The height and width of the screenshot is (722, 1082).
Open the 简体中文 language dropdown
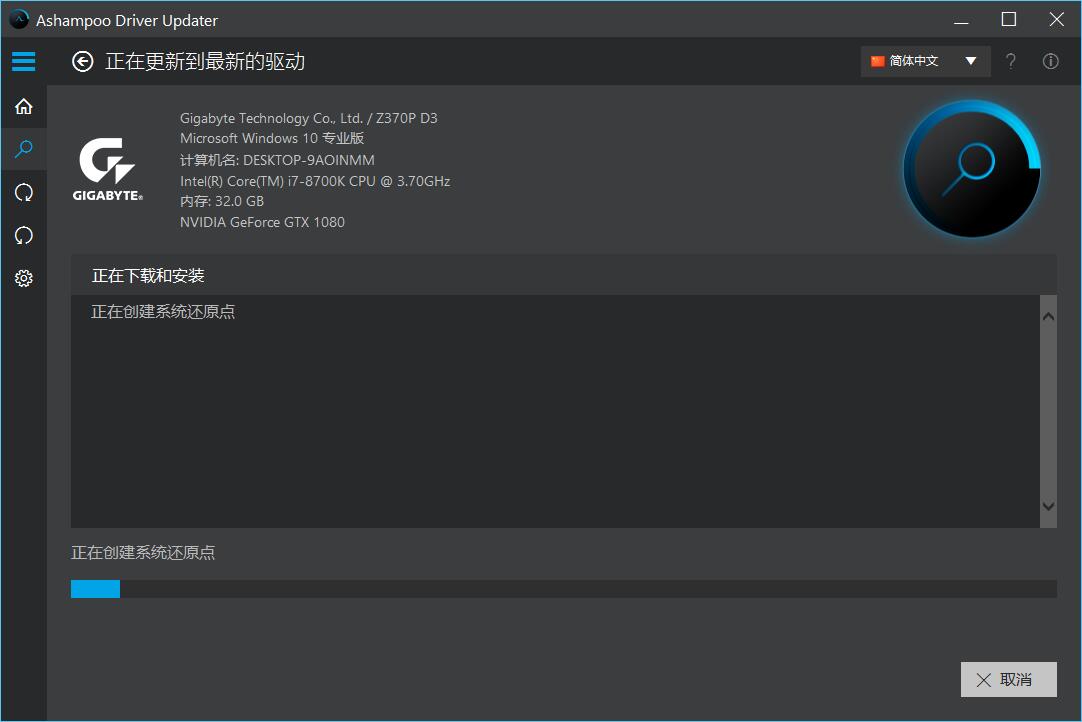tap(915, 61)
